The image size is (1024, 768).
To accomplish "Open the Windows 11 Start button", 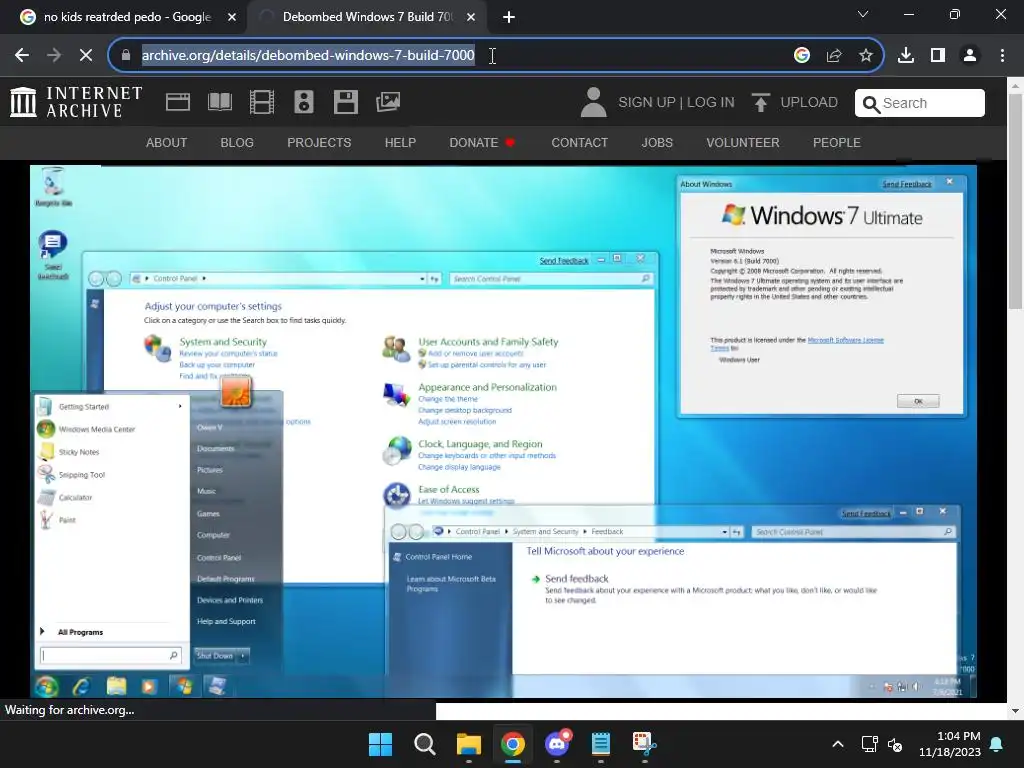I will 380,744.
